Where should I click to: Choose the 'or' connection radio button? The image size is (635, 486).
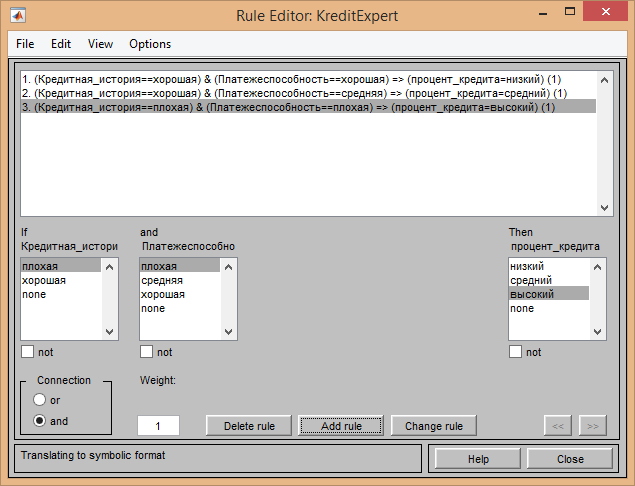(x=39, y=400)
